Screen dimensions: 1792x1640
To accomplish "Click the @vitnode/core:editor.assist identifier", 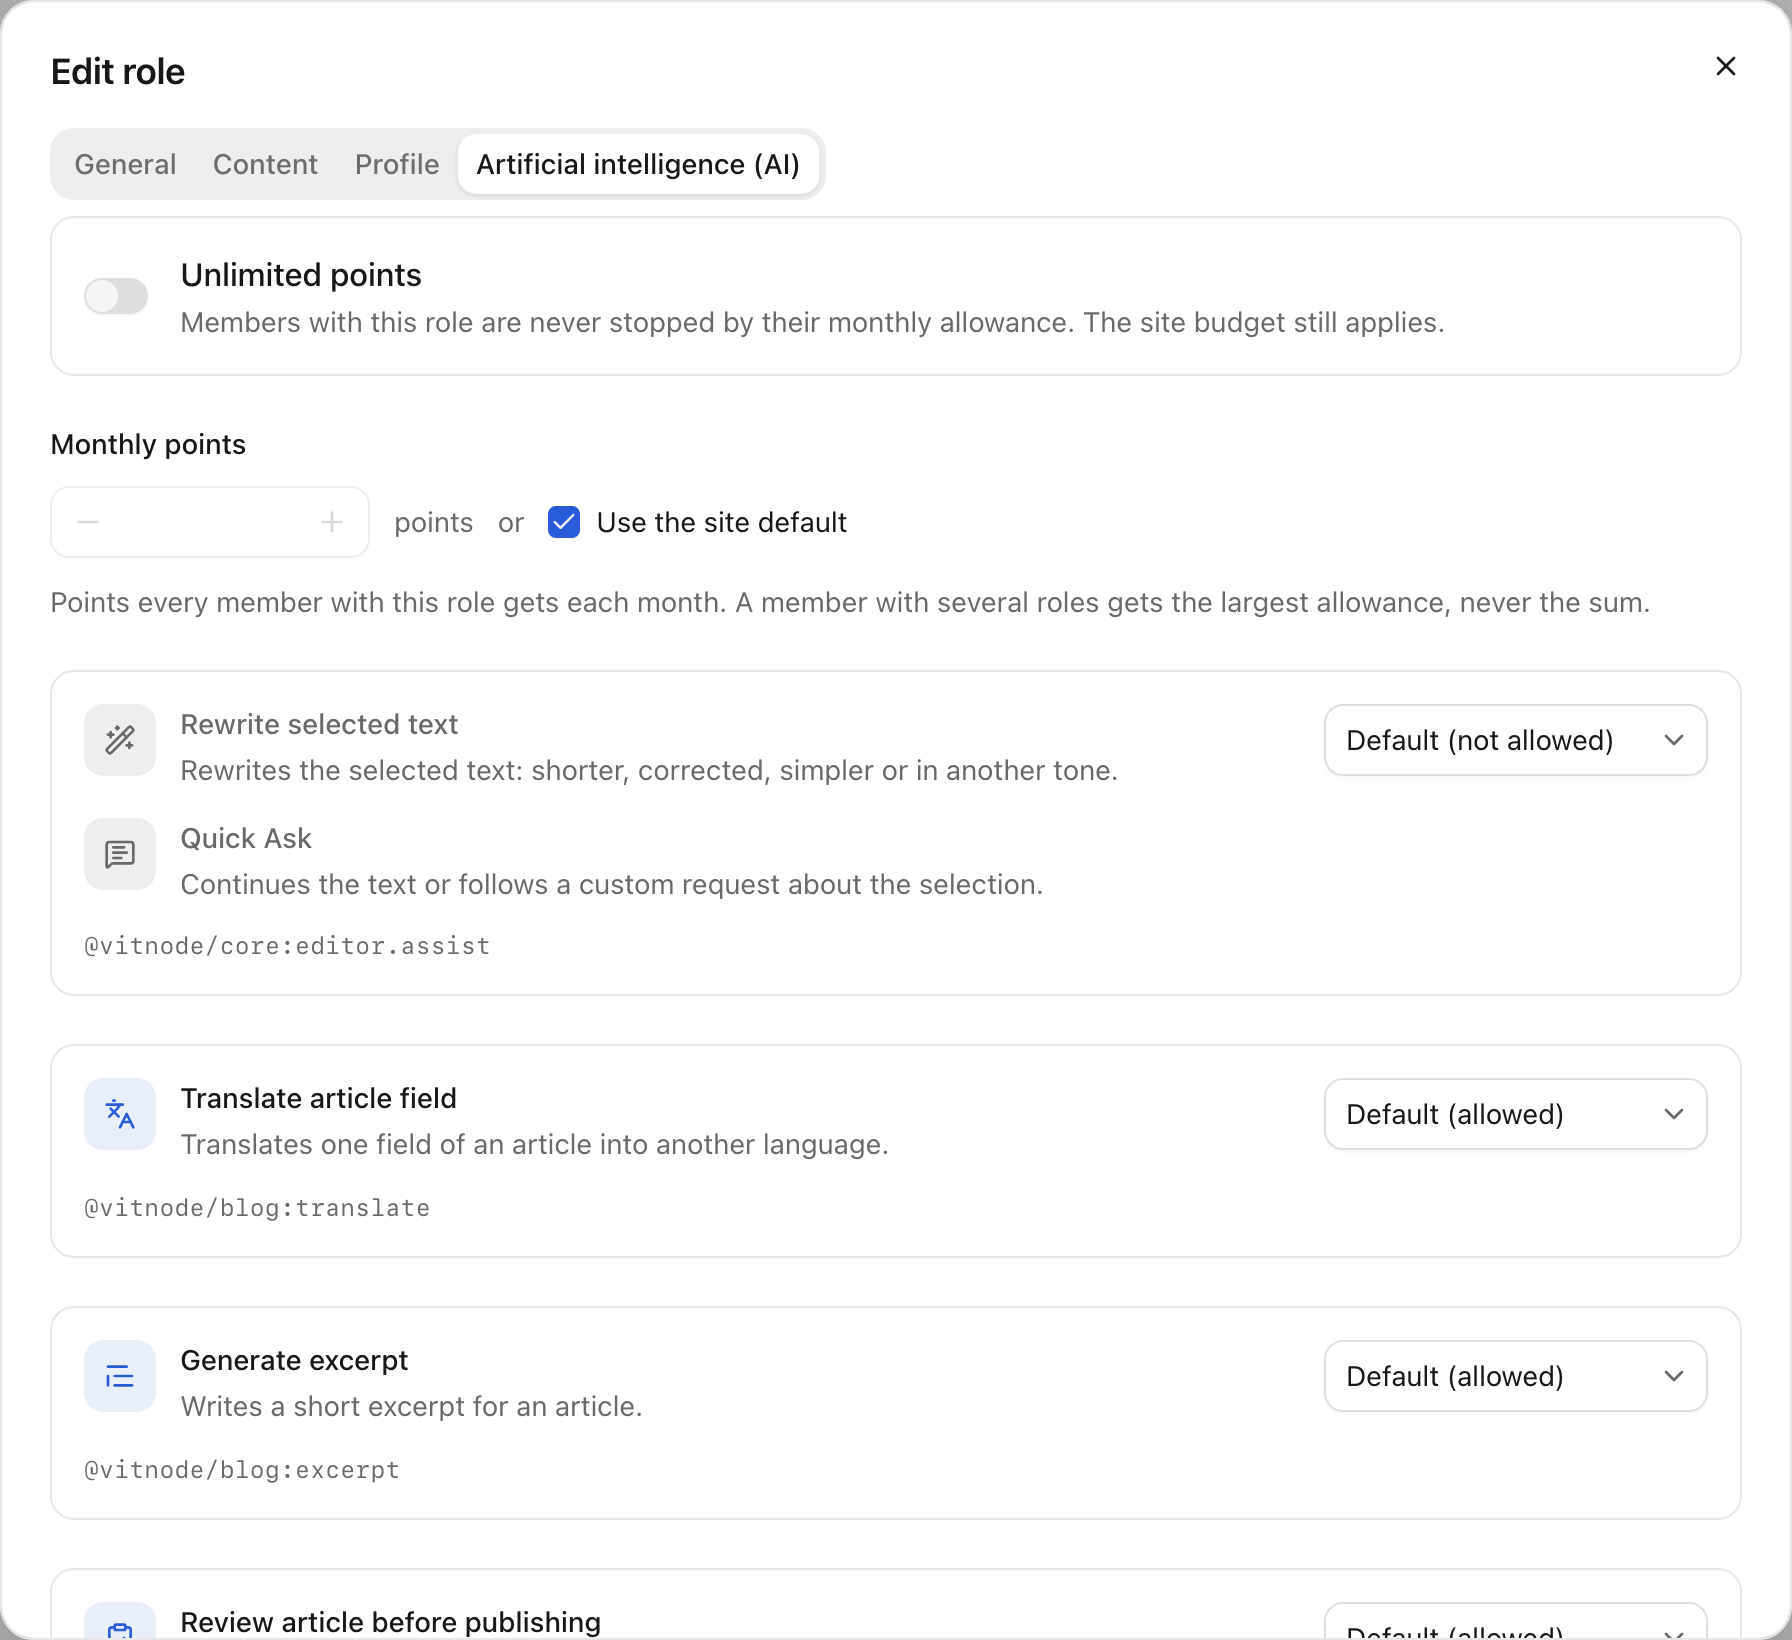I will 287,946.
